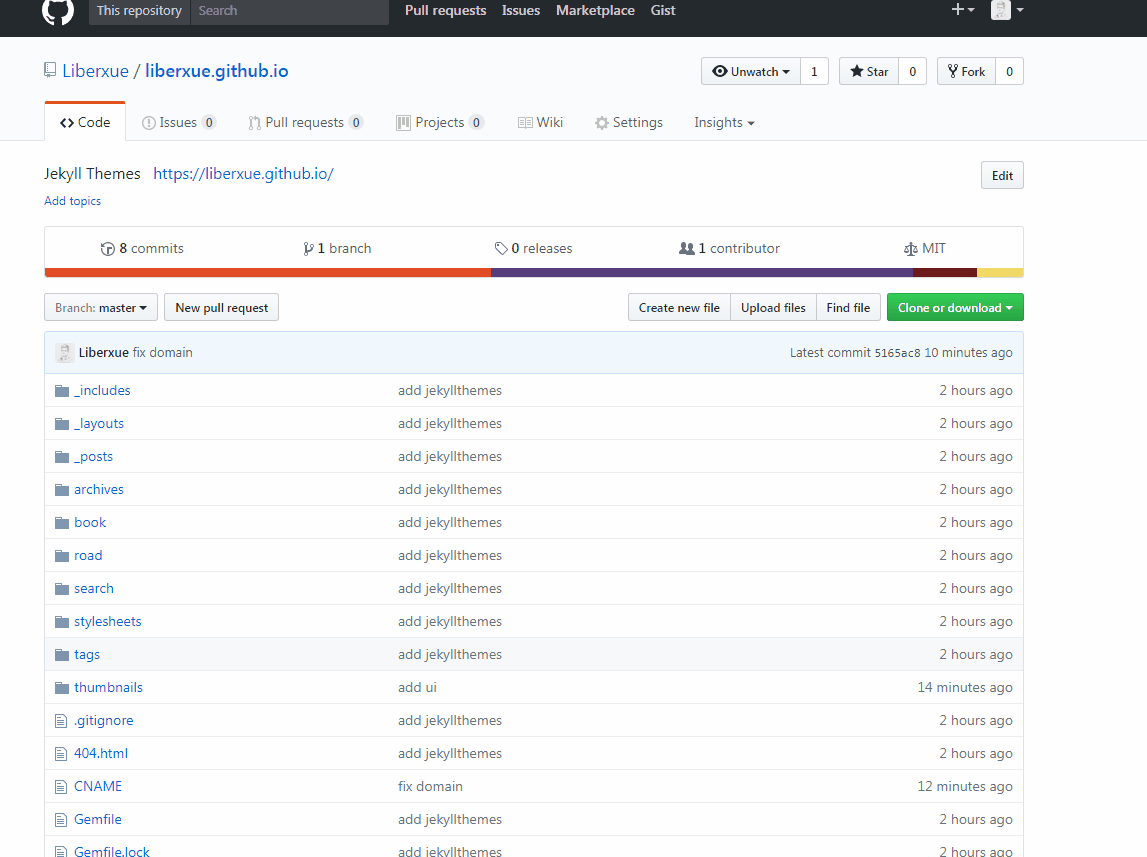Click Create new file button
Screen dimensions: 1147x857
click(x=679, y=308)
